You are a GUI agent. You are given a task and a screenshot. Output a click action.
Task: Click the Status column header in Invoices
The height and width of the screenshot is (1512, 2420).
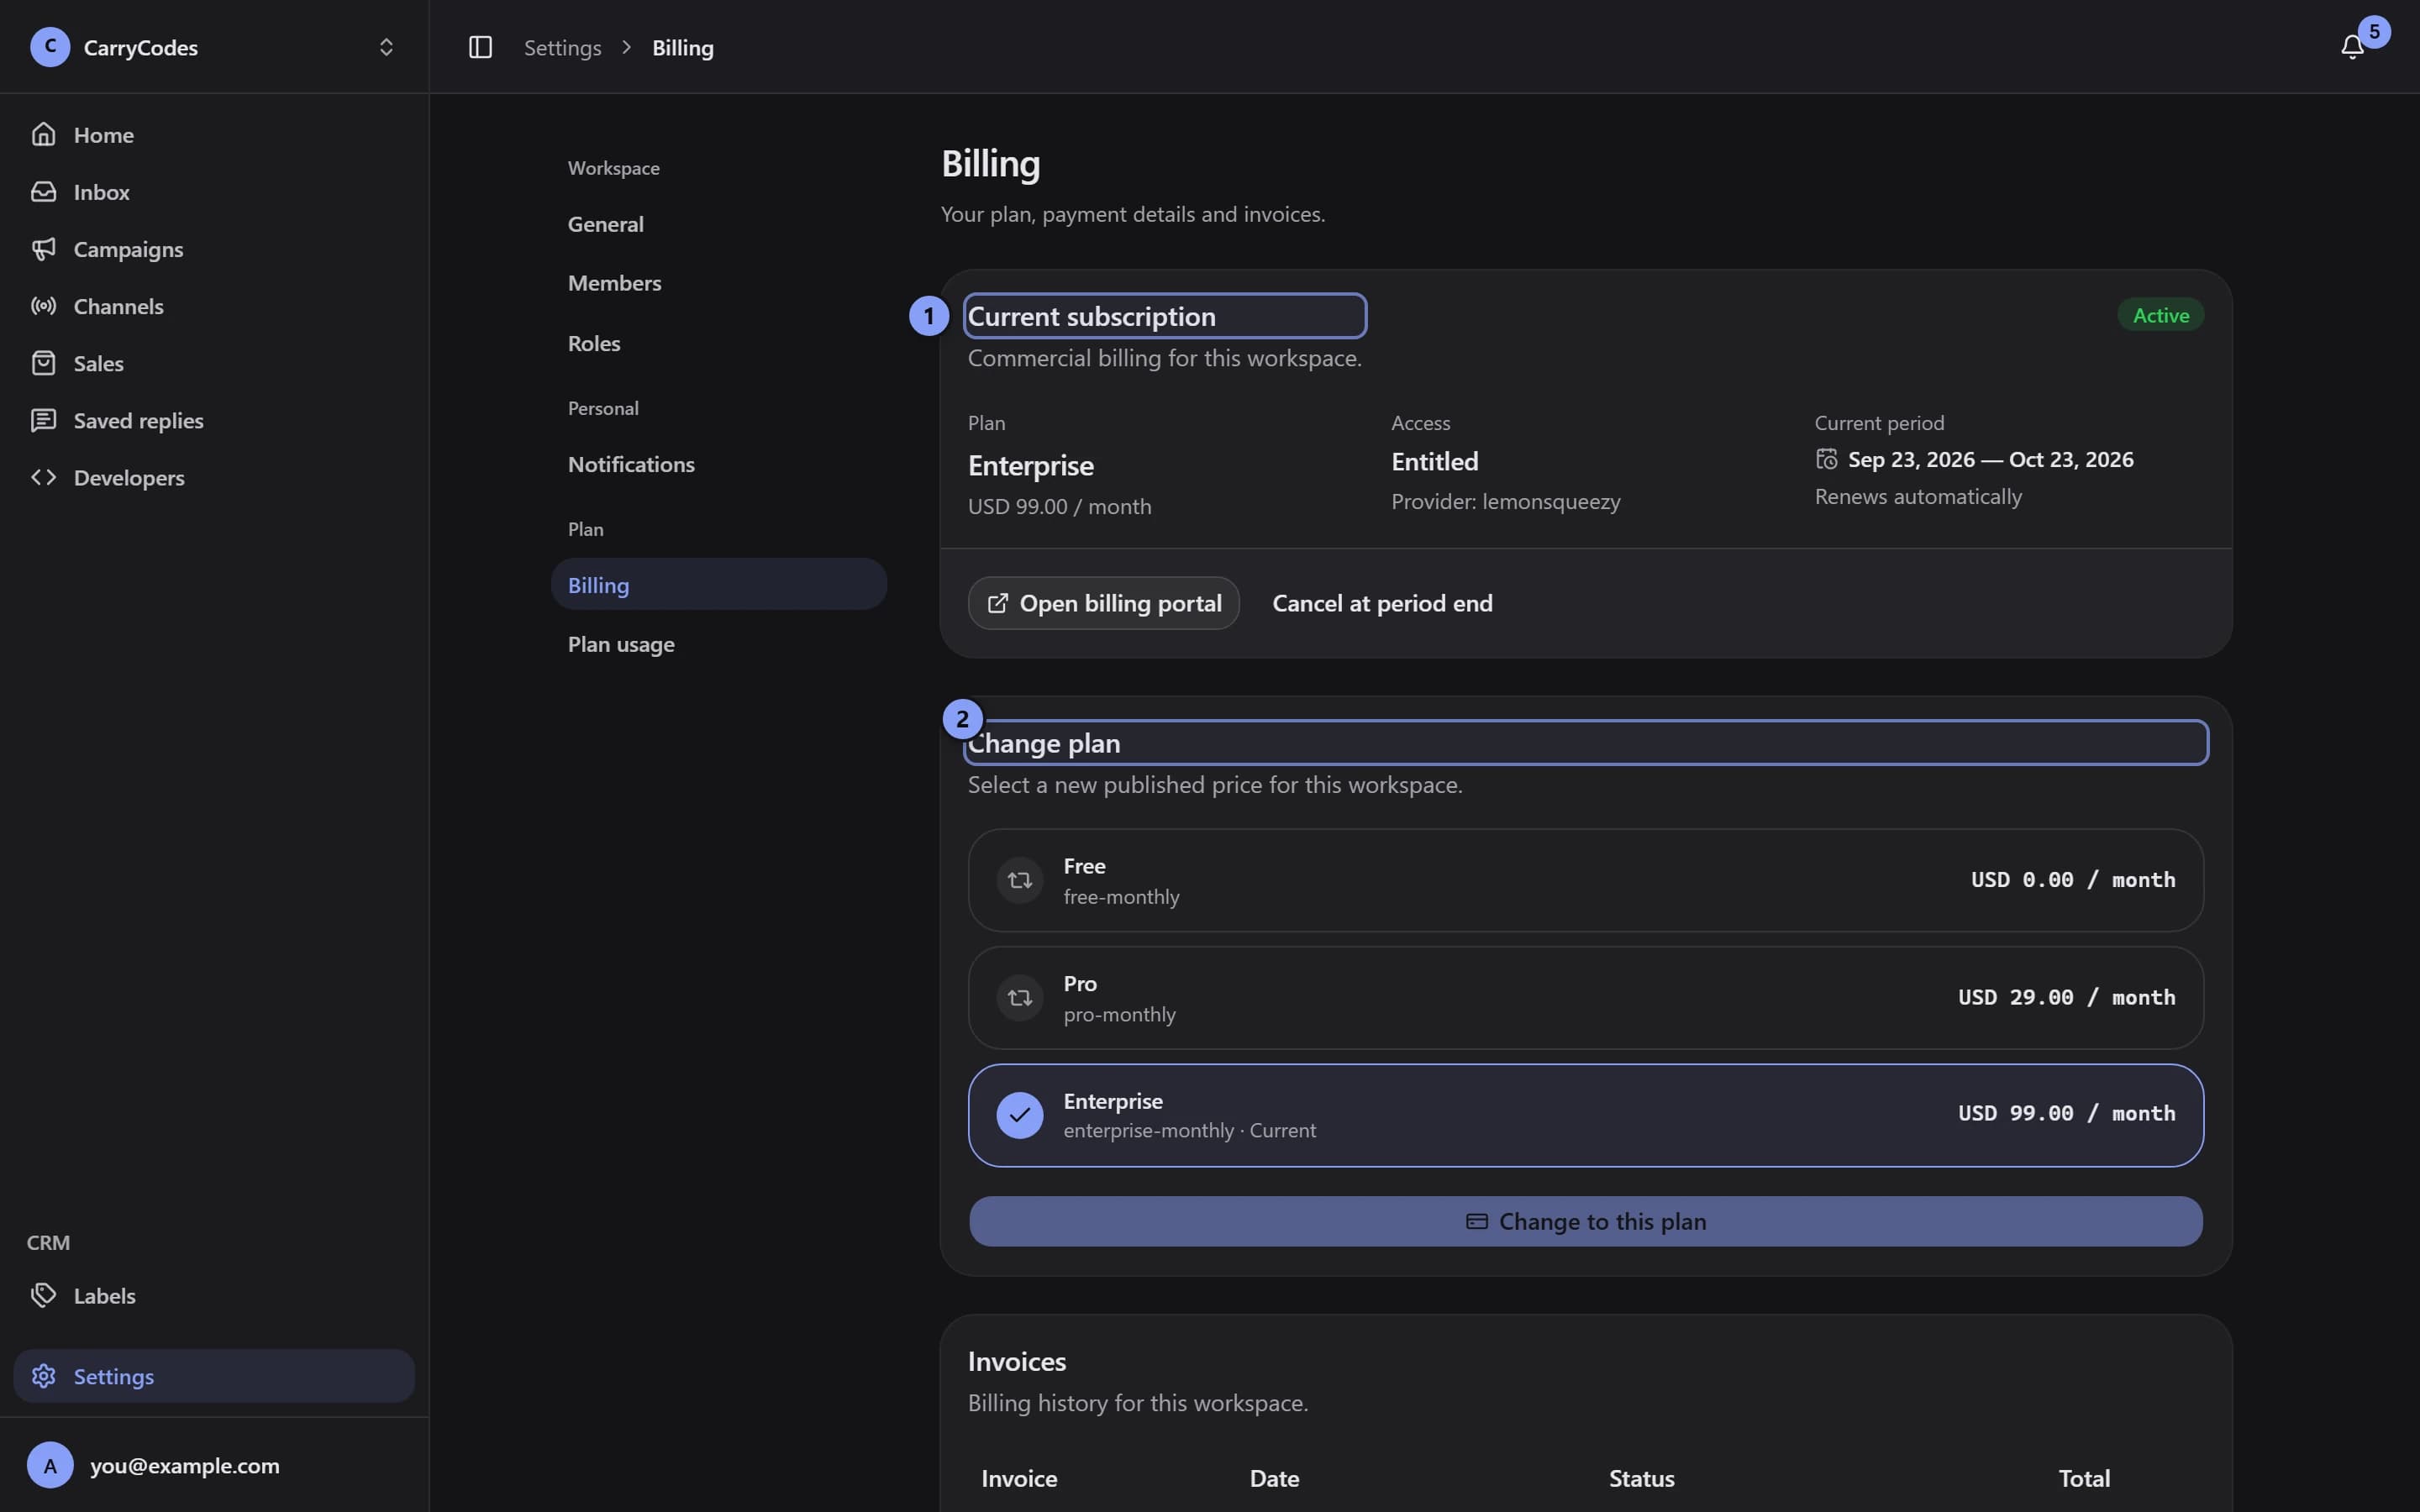1641,1478
